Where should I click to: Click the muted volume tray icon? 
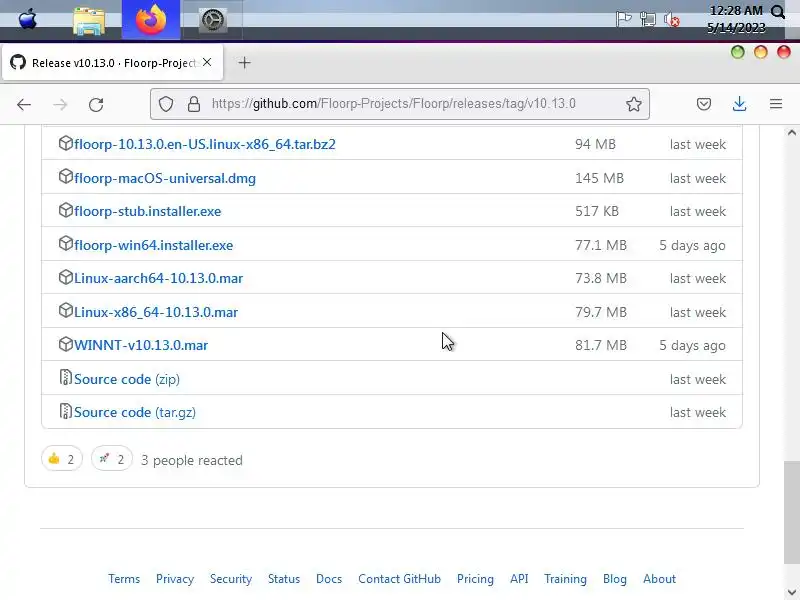671,20
